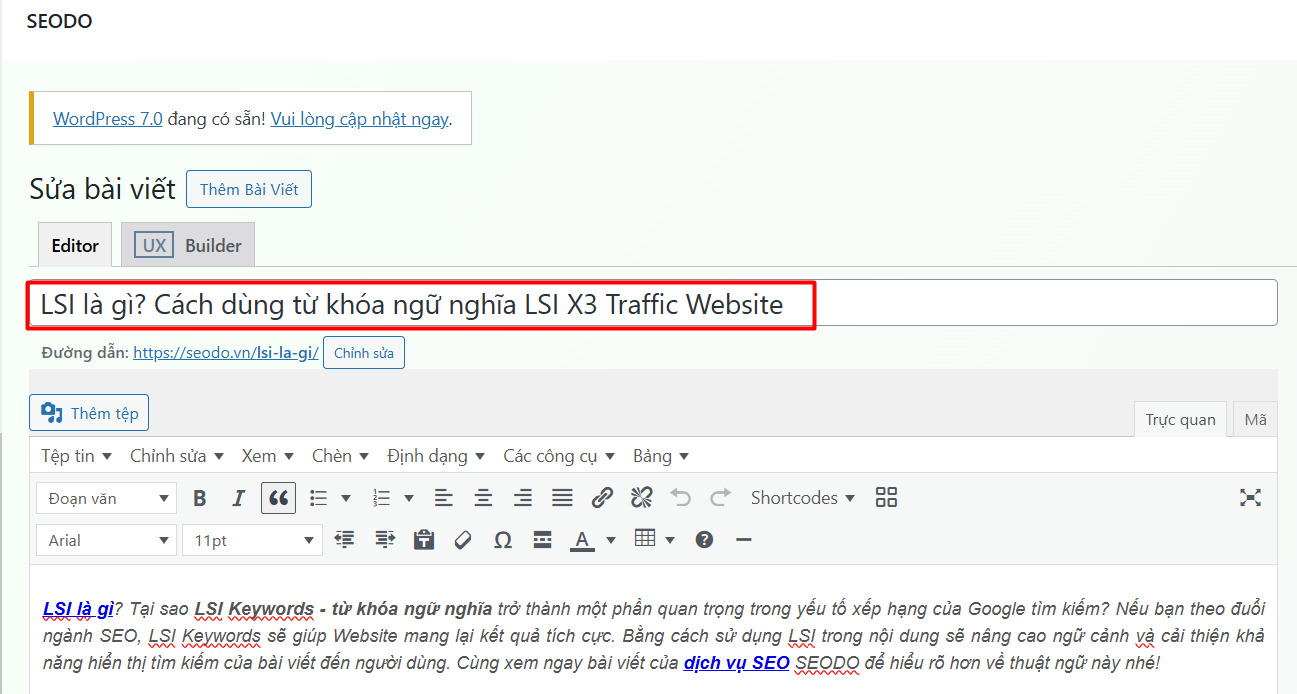Open the 11pt font size dropdown
The height and width of the screenshot is (694, 1297).
(252, 540)
